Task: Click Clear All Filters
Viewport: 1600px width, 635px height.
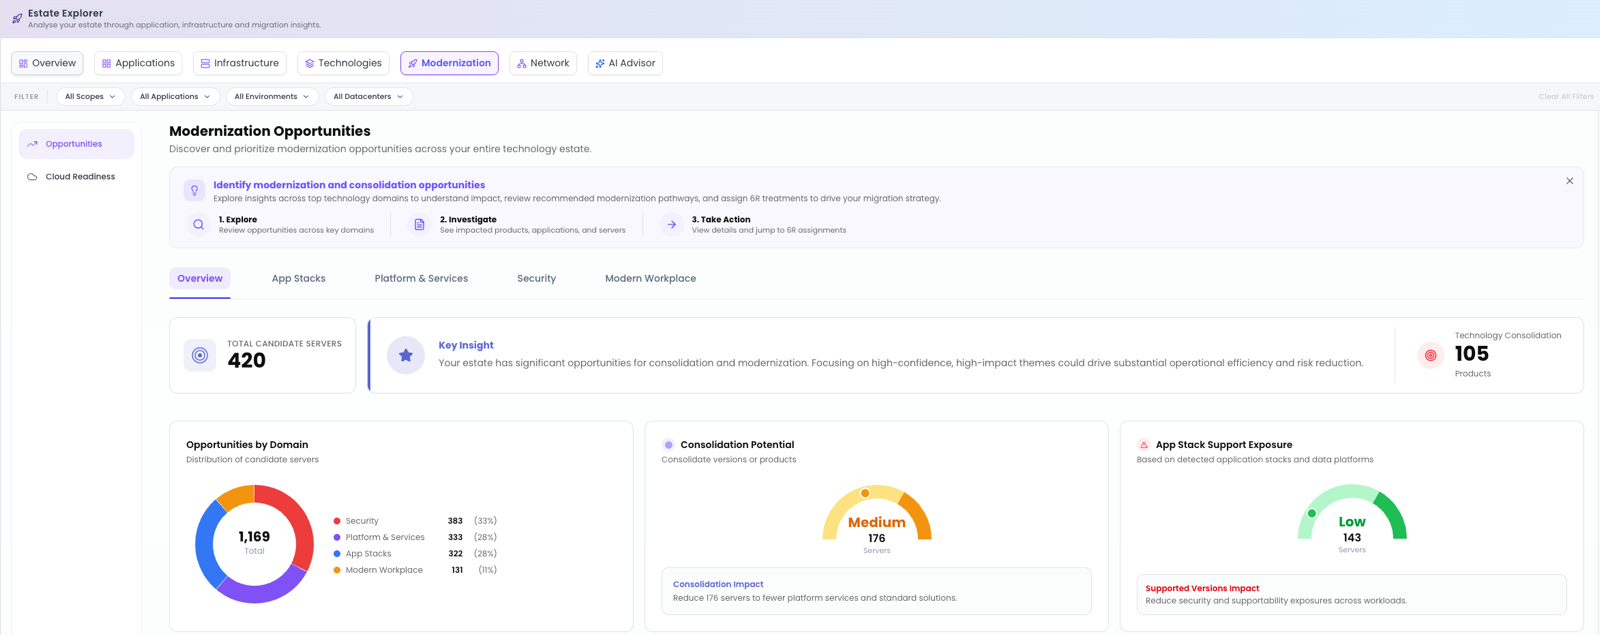Action: point(1566,97)
